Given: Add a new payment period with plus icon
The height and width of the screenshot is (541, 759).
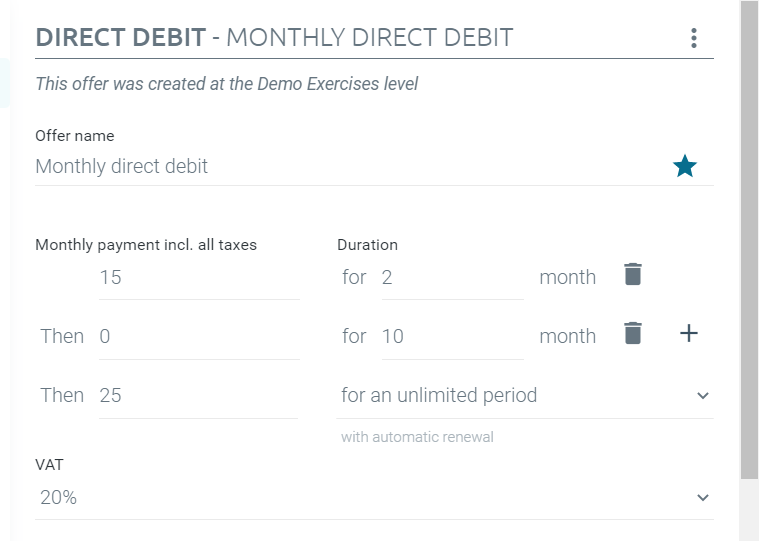Looking at the screenshot, I should tap(688, 333).
